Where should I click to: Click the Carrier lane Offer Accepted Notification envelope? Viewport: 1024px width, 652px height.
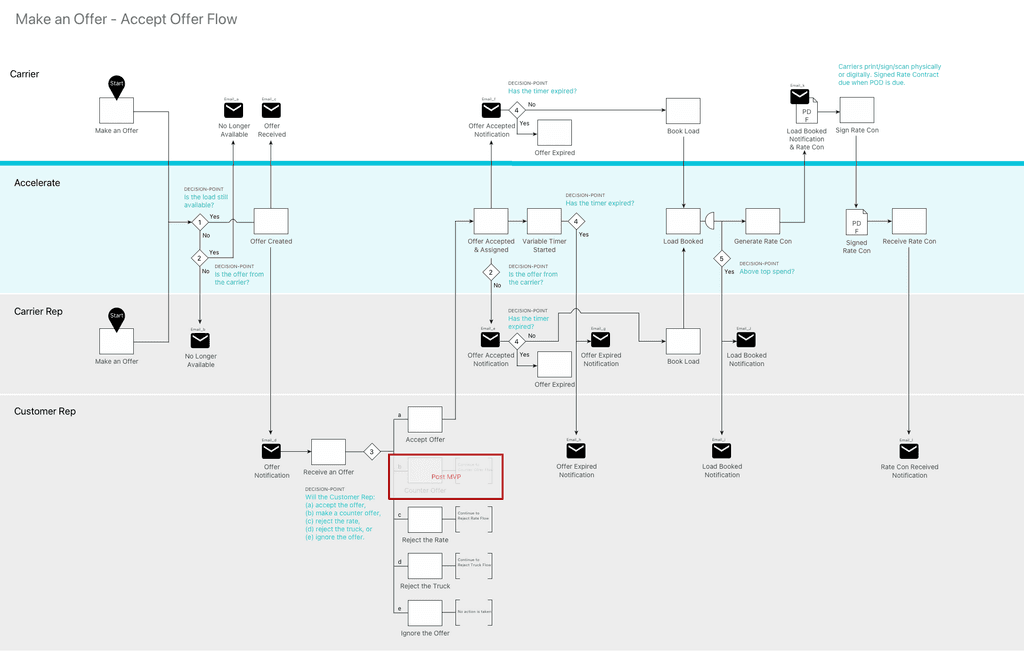491,110
